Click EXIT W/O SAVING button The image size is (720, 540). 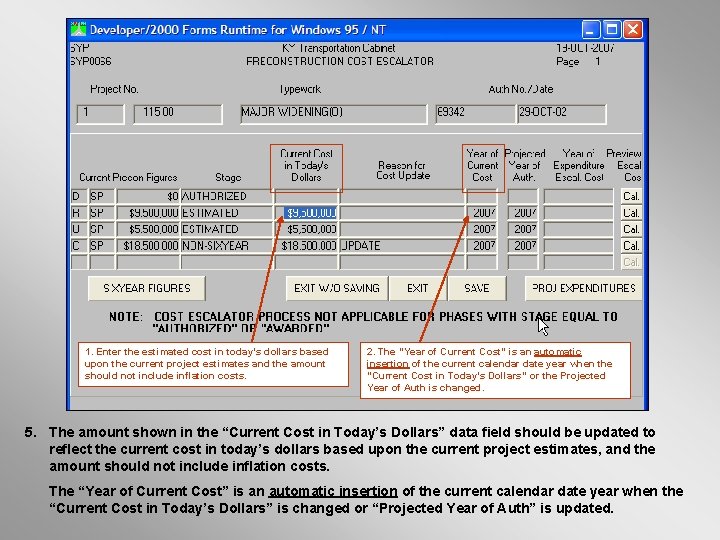(x=337, y=288)
